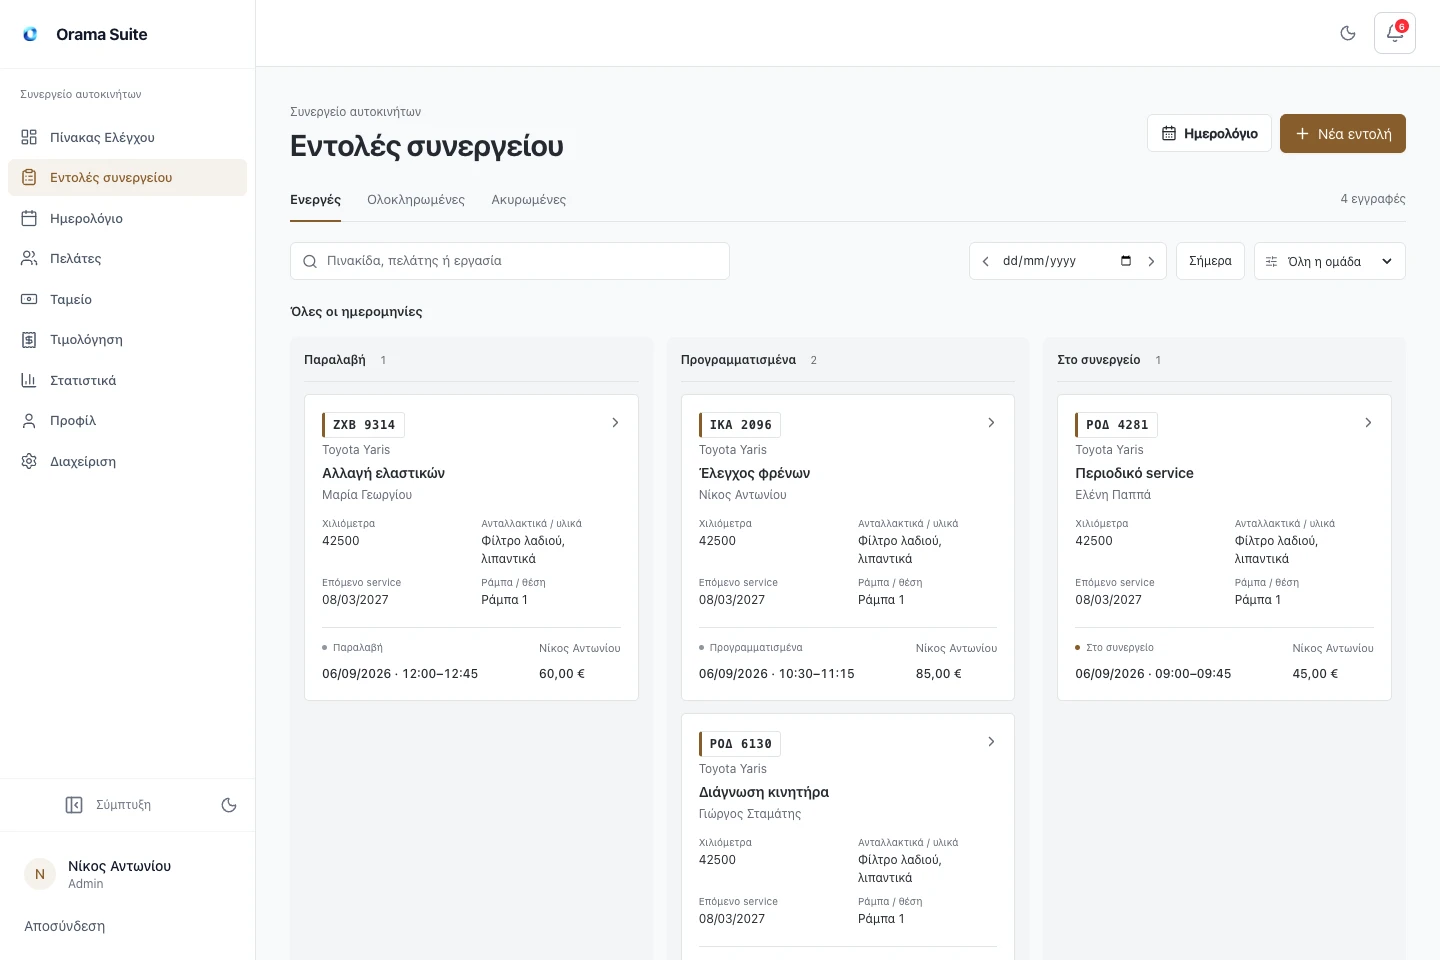Screen dimensions: 1440x960
Task: Click the Στατιστικά bar chart icon
Action: pyautogui.click(x=29, y=380)
